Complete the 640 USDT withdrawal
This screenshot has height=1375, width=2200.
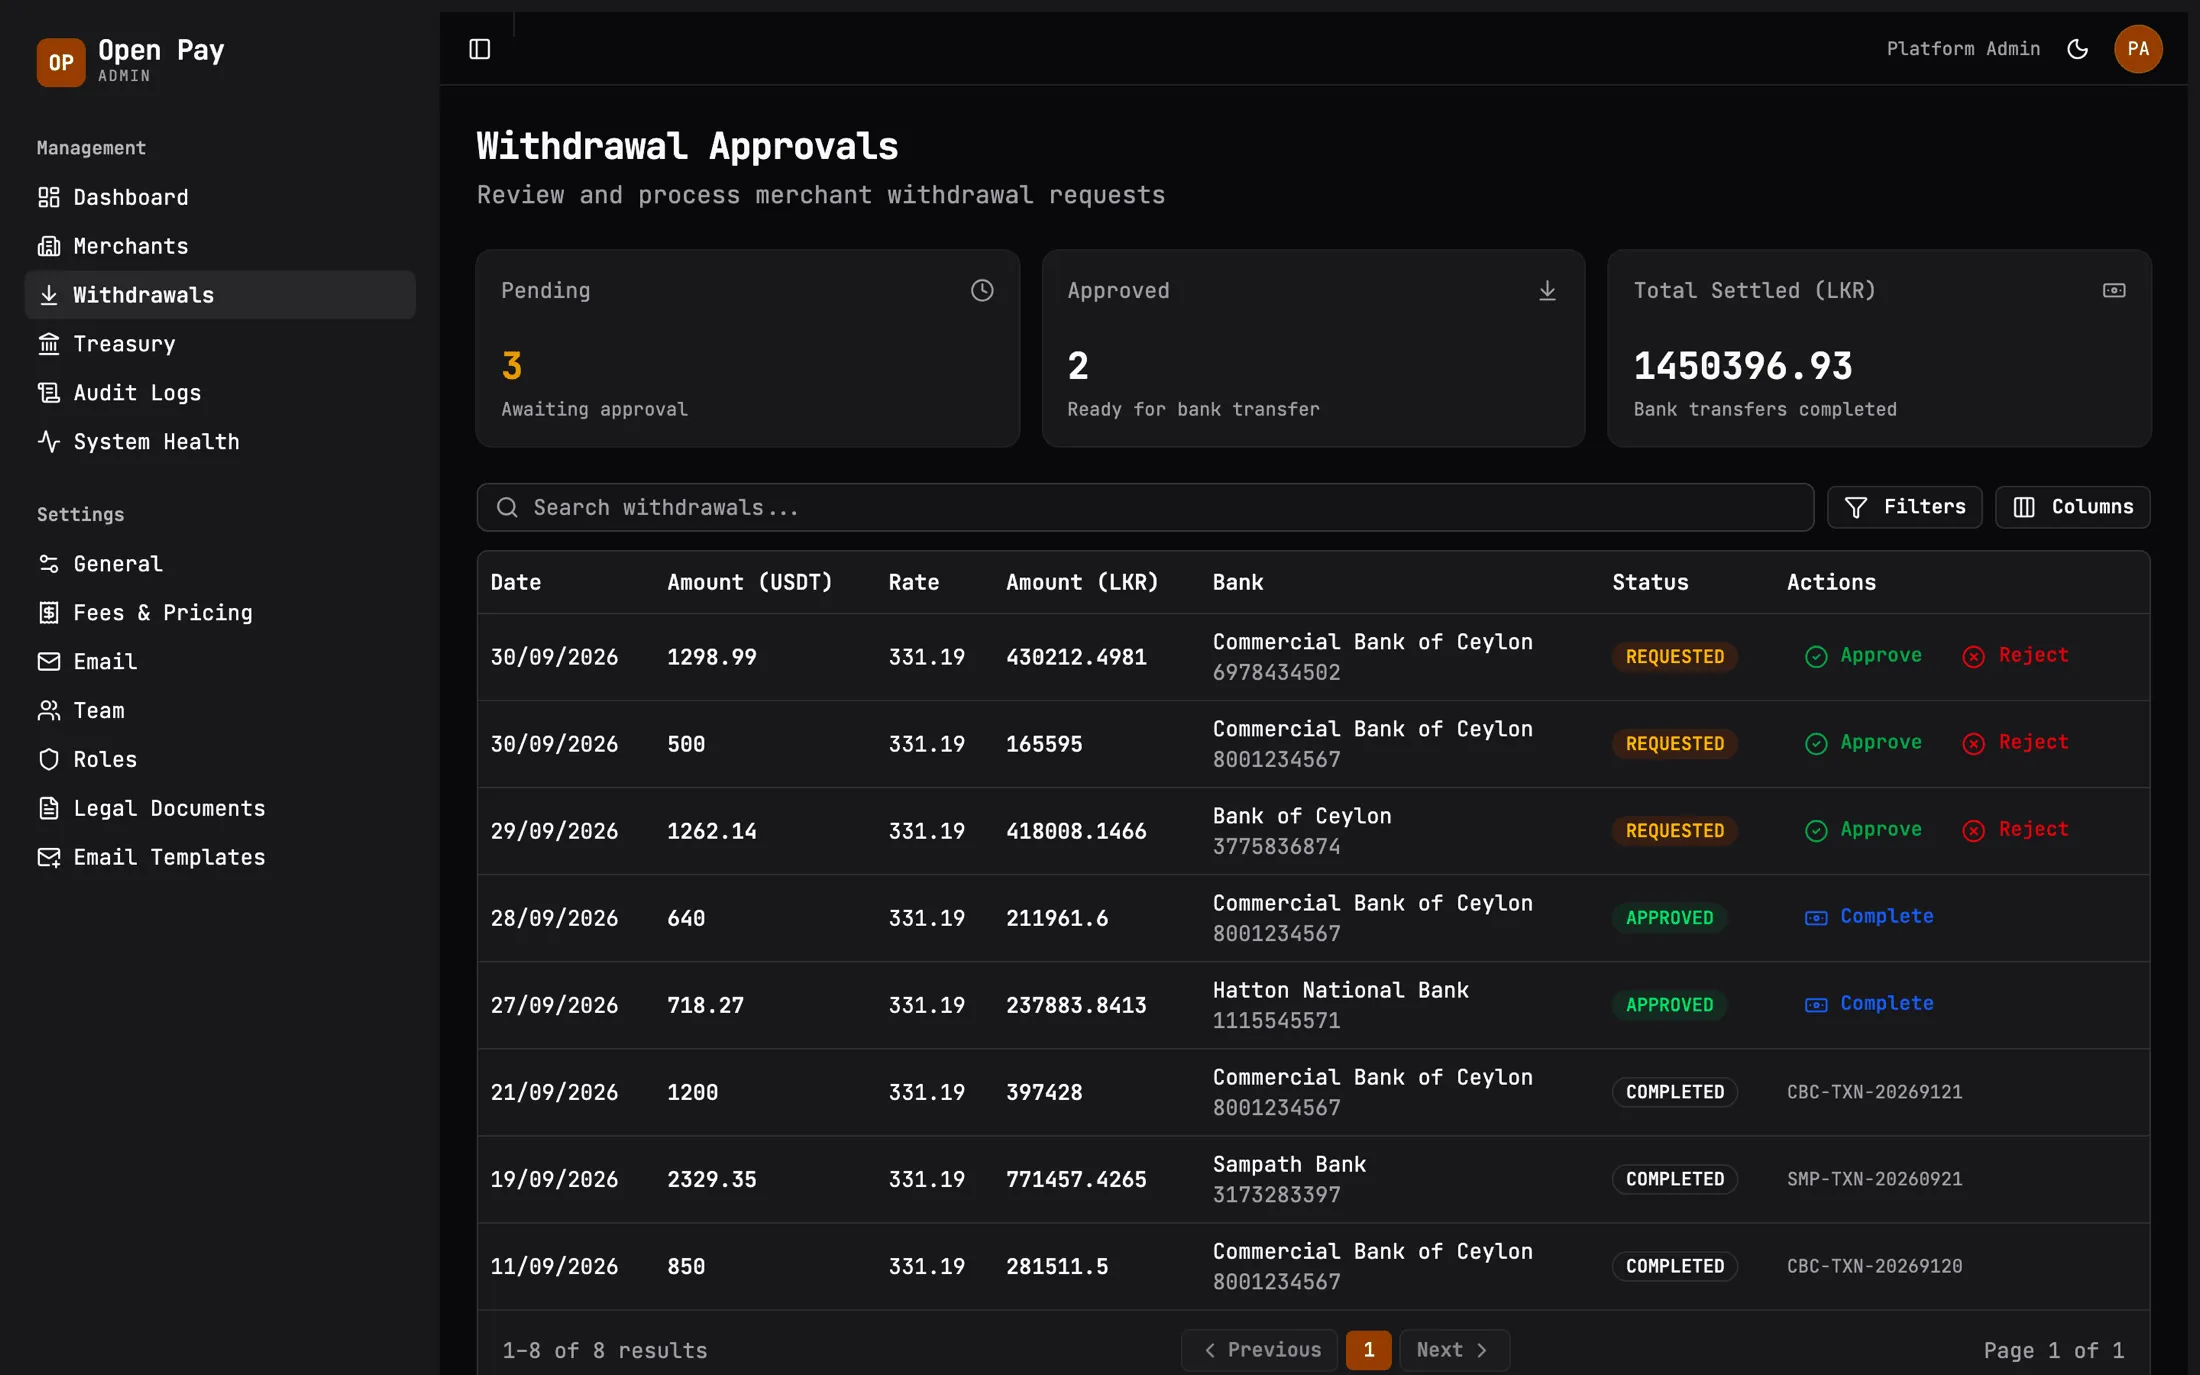1868,917
